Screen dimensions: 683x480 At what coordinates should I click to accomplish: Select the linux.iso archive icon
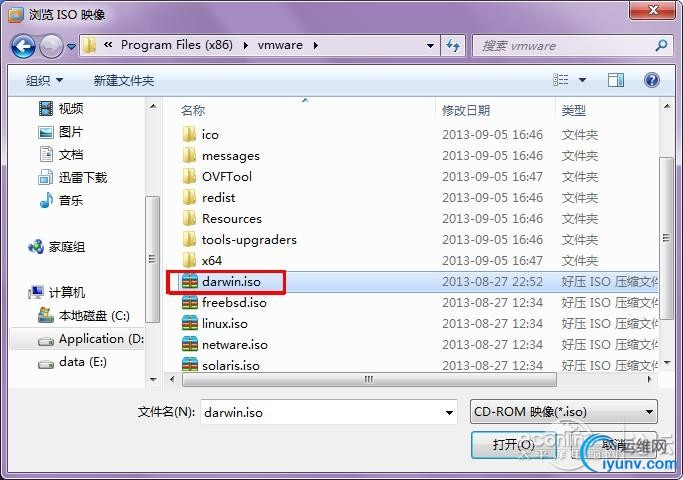pyautogui.click(x=190, y=323)
